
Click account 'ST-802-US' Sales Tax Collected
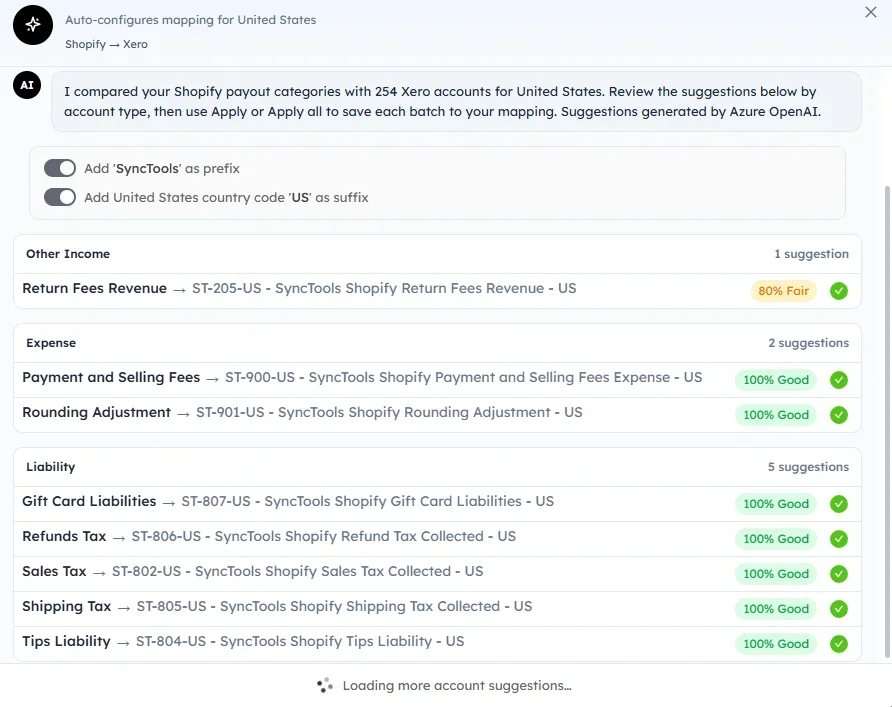[x=298, y=571]
